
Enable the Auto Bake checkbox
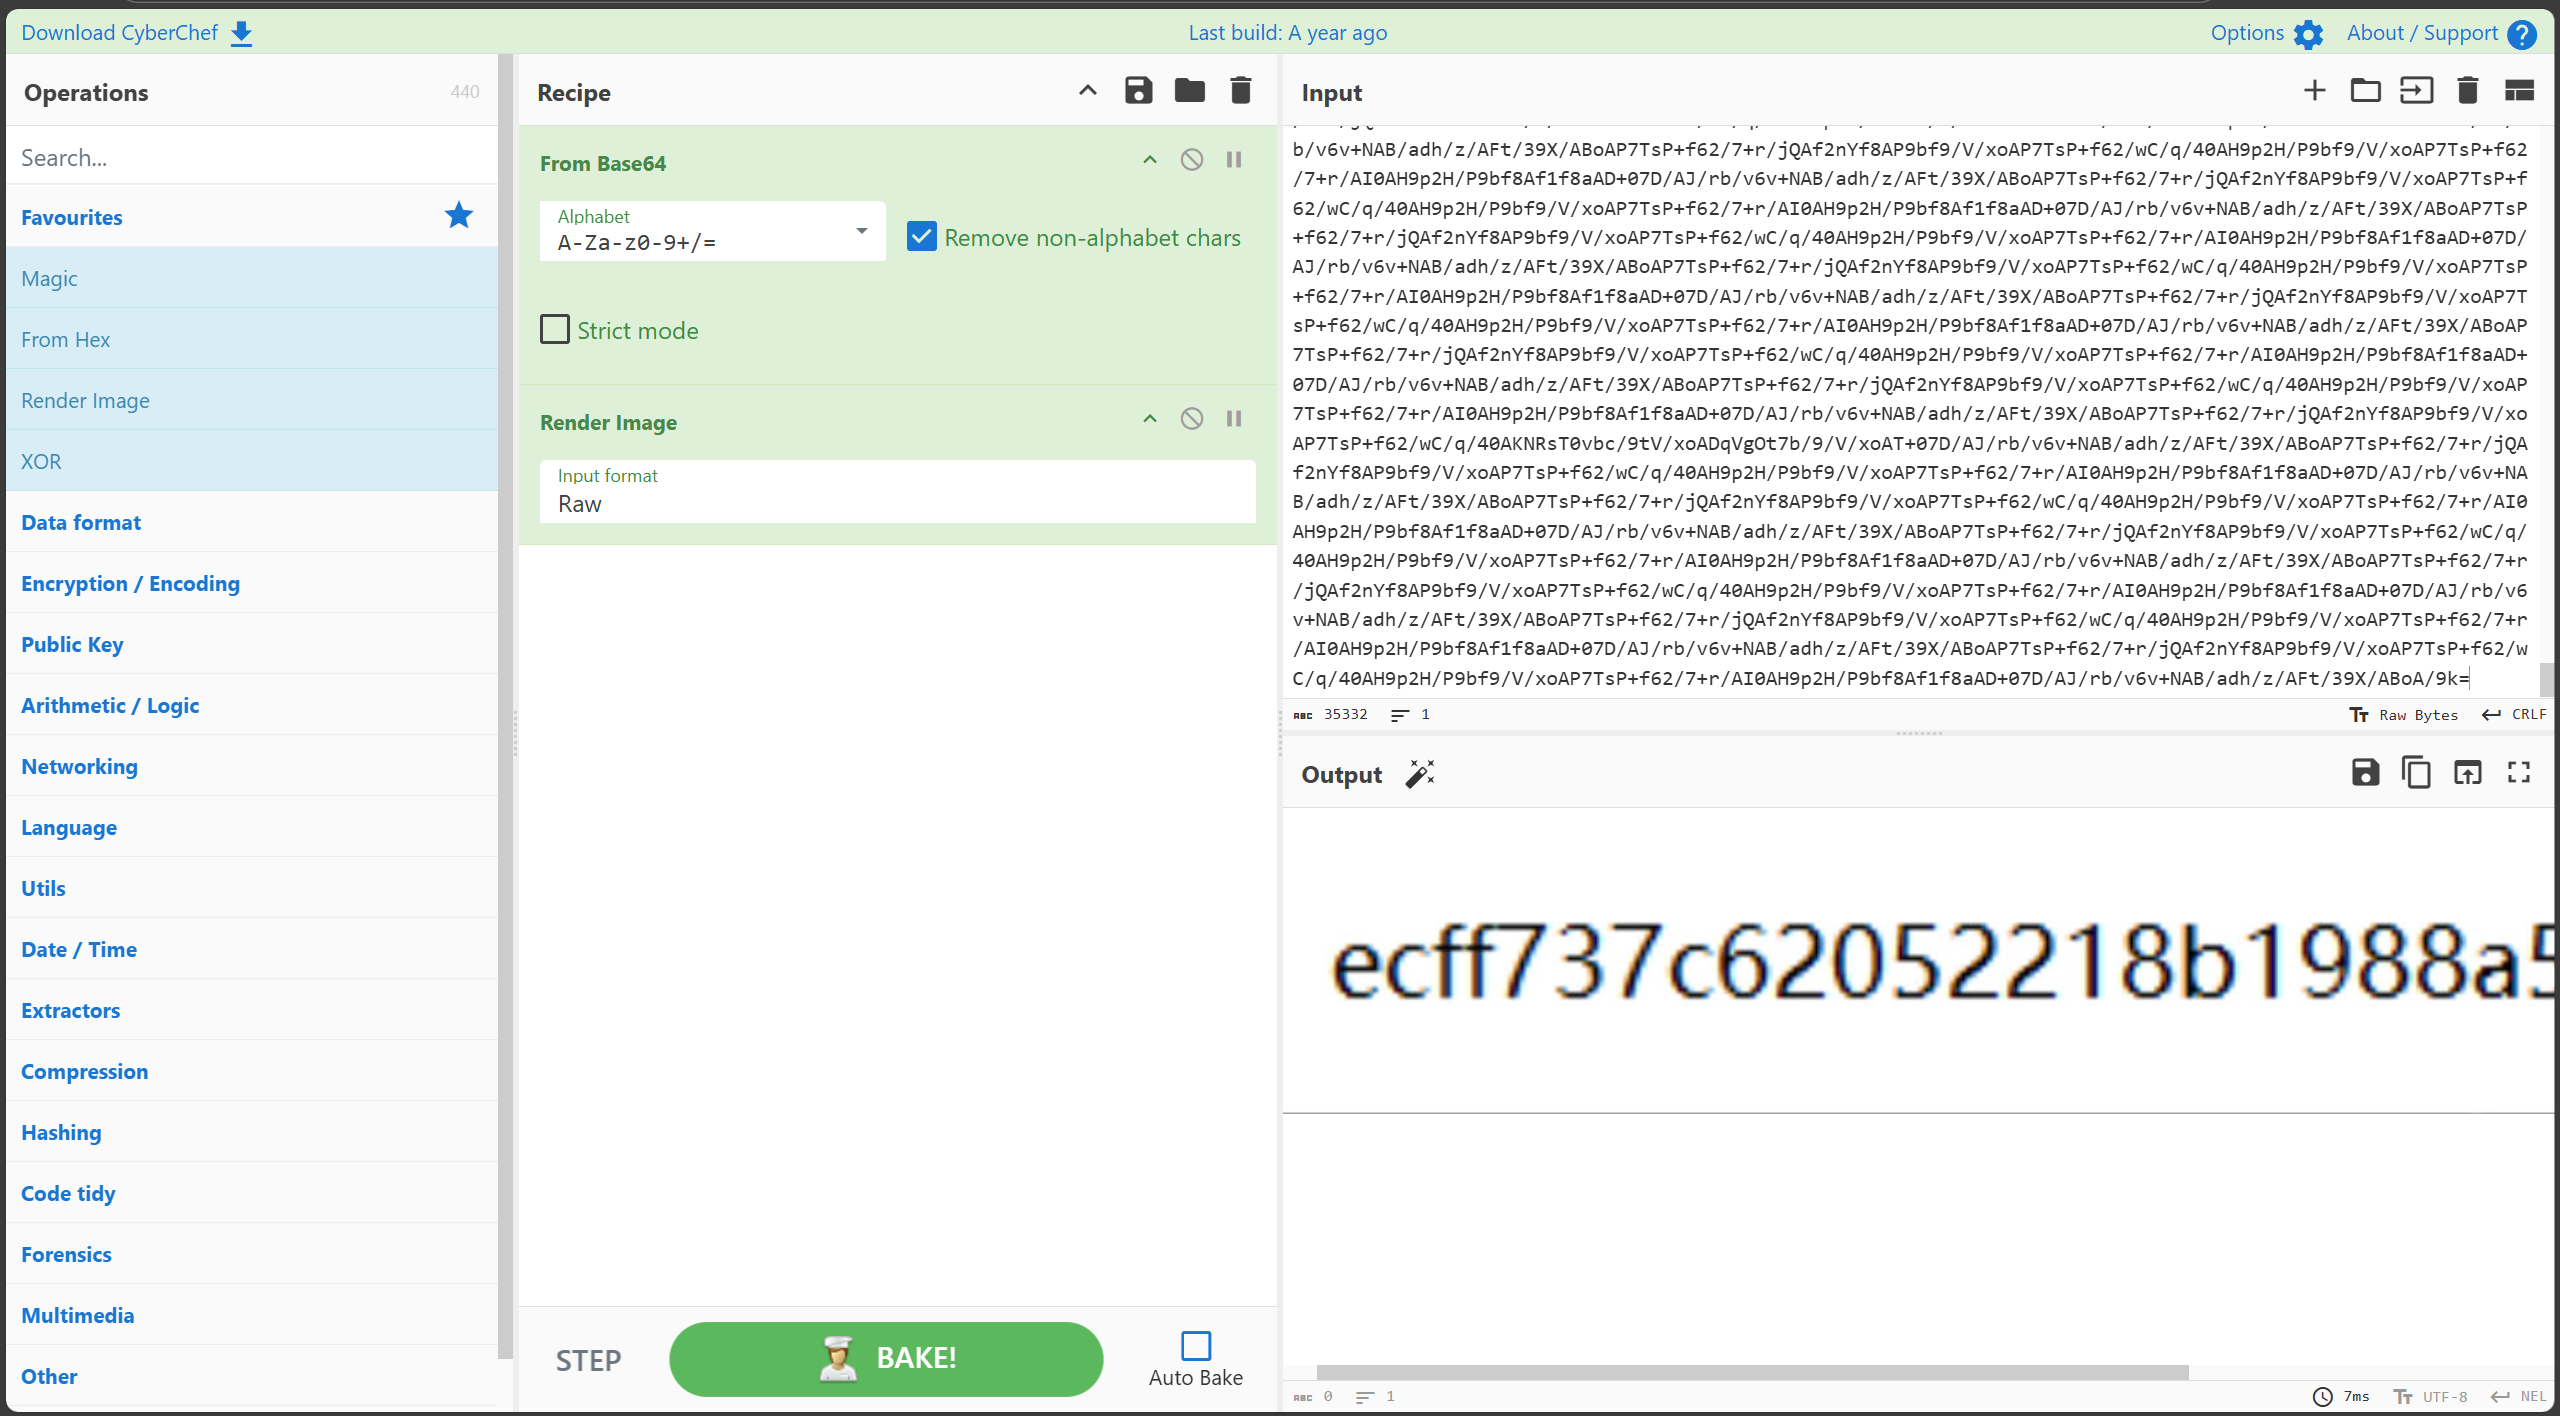1195,1346
